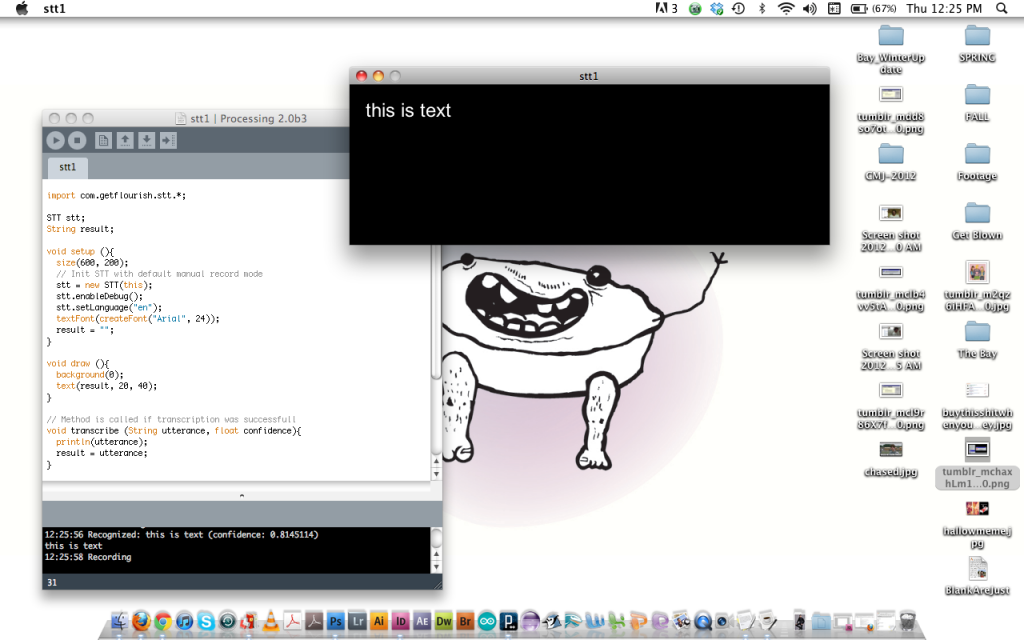Select the CMJ-2012 folder on desktop

click(x=891, y=162)
